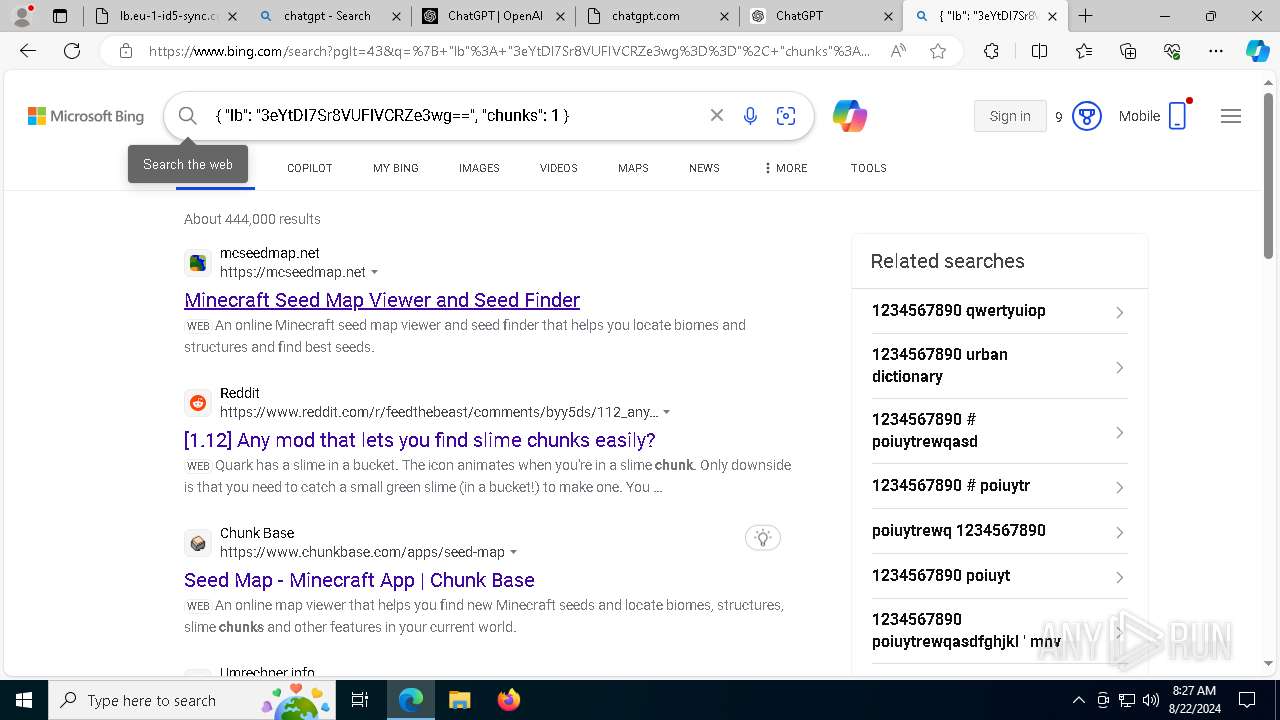This screenshot has width=1280, height=720.
Task: Open the Extensions puzzle icon
Action: (991, 51)
